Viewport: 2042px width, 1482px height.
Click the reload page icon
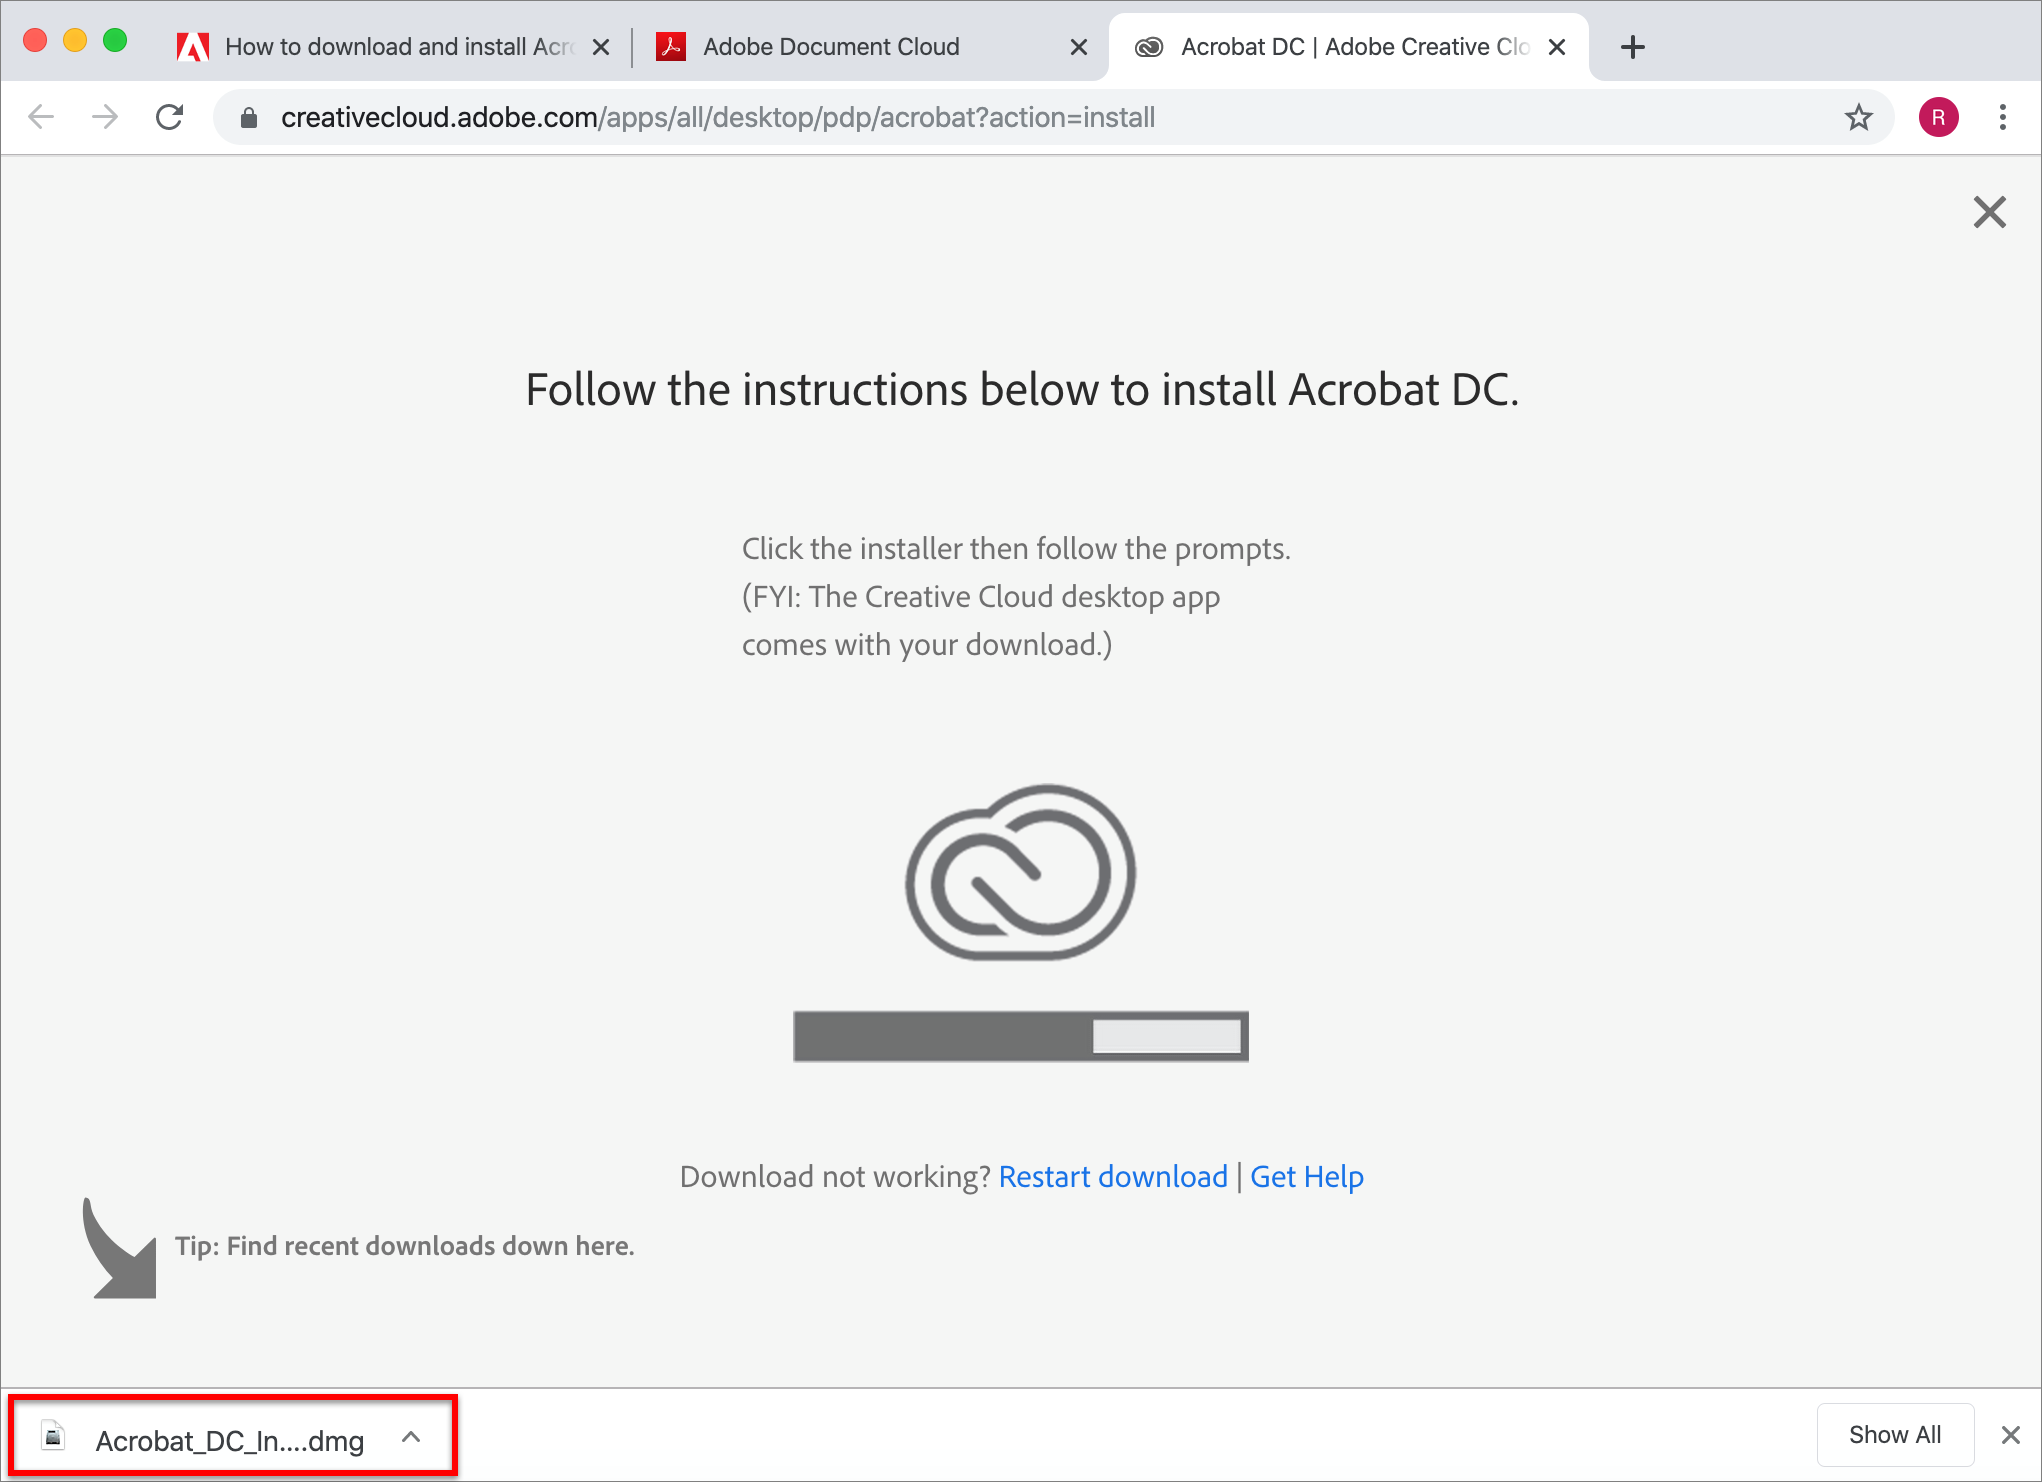point(170,117)
